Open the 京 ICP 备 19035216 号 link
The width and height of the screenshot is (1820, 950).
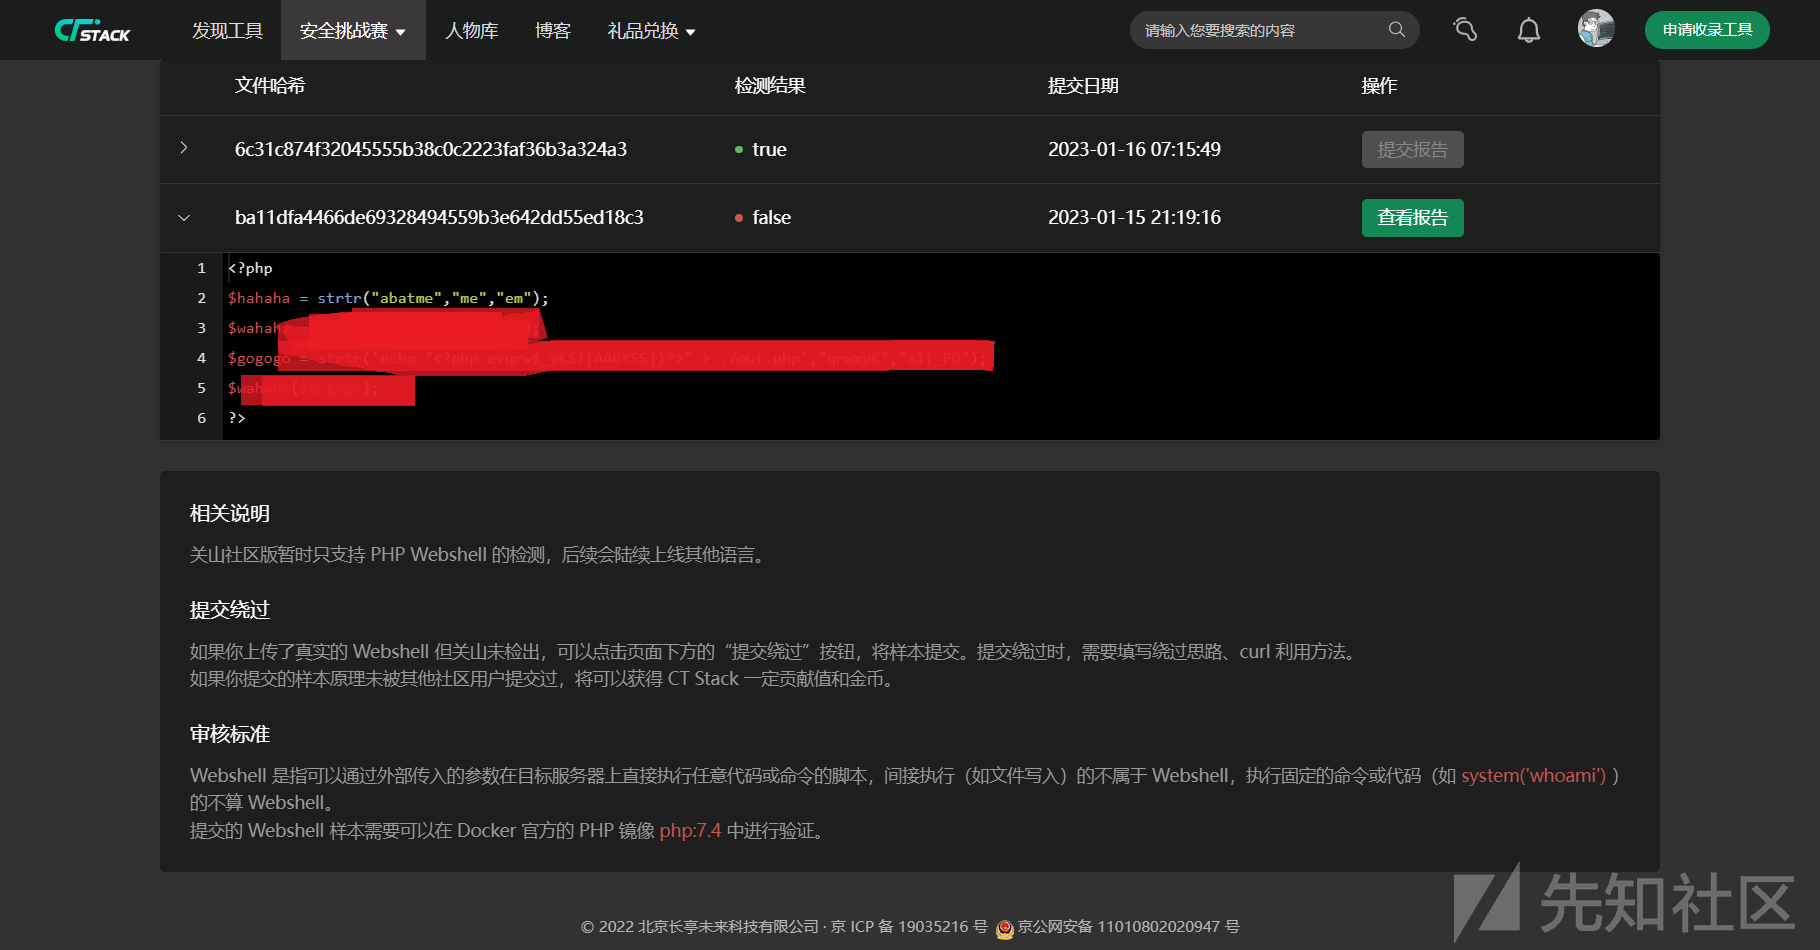point(909,927)
